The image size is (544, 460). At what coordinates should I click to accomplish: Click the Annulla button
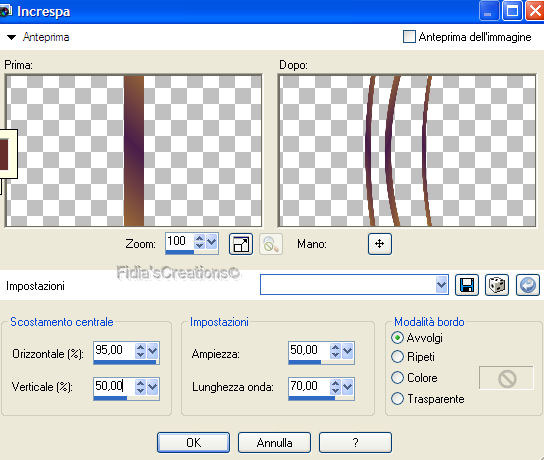coord(274,442)
